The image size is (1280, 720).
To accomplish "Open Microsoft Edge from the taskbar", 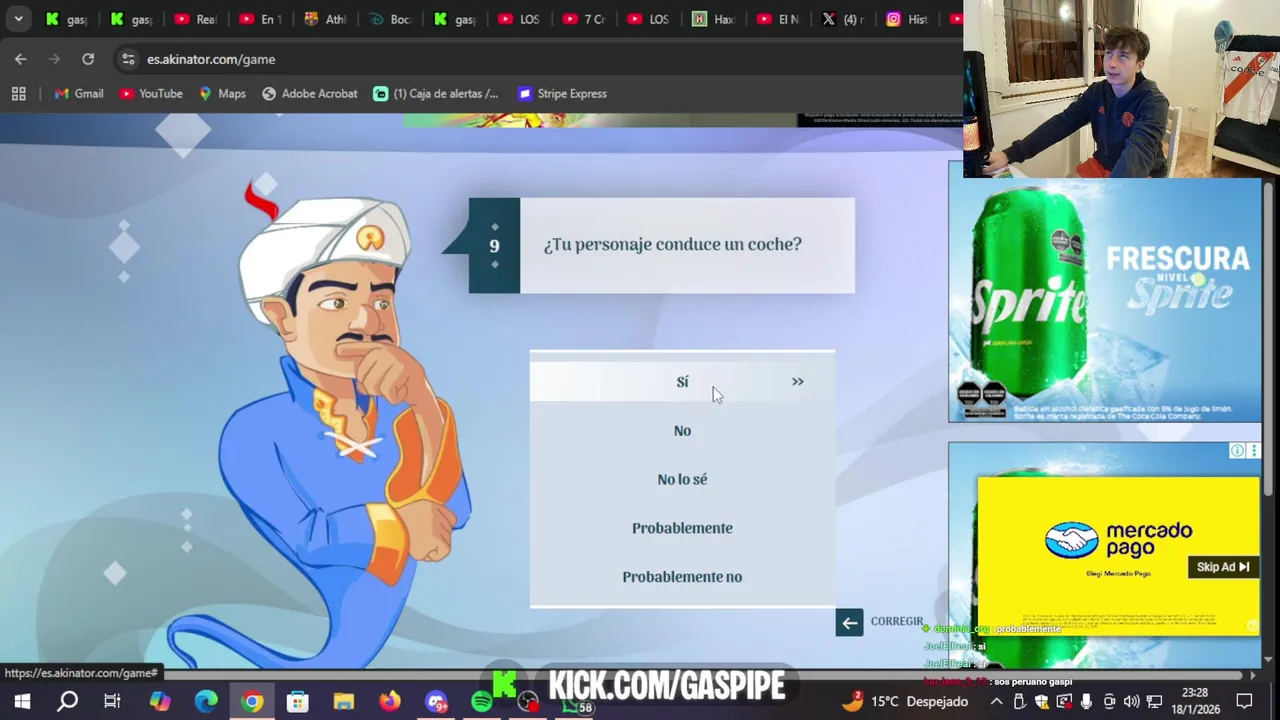I will click(x=206, y=701).
